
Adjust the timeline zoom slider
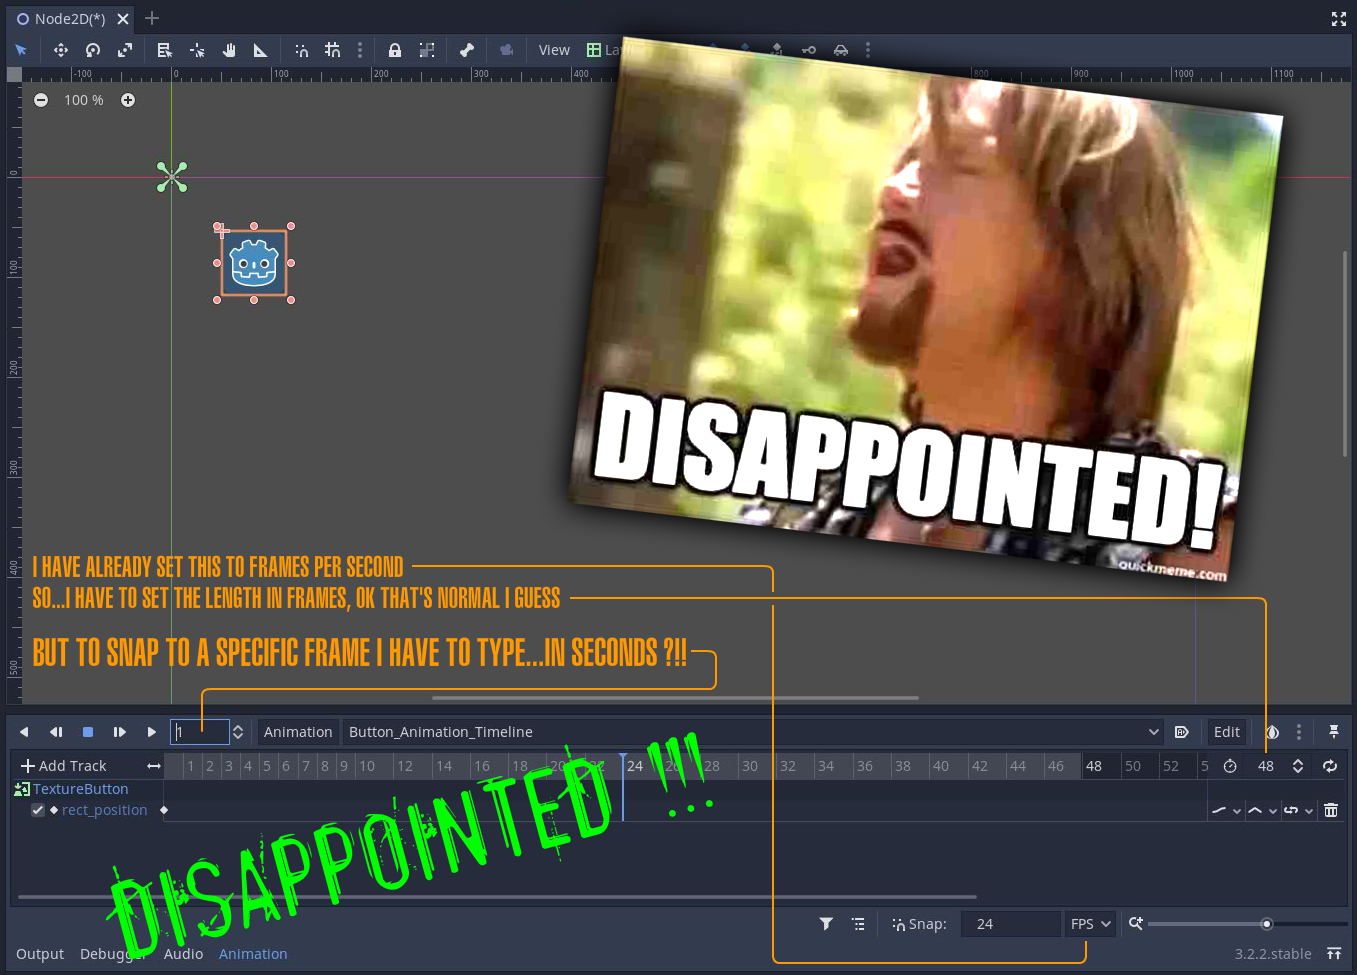pyautogui.click(x=1266, y=924)
